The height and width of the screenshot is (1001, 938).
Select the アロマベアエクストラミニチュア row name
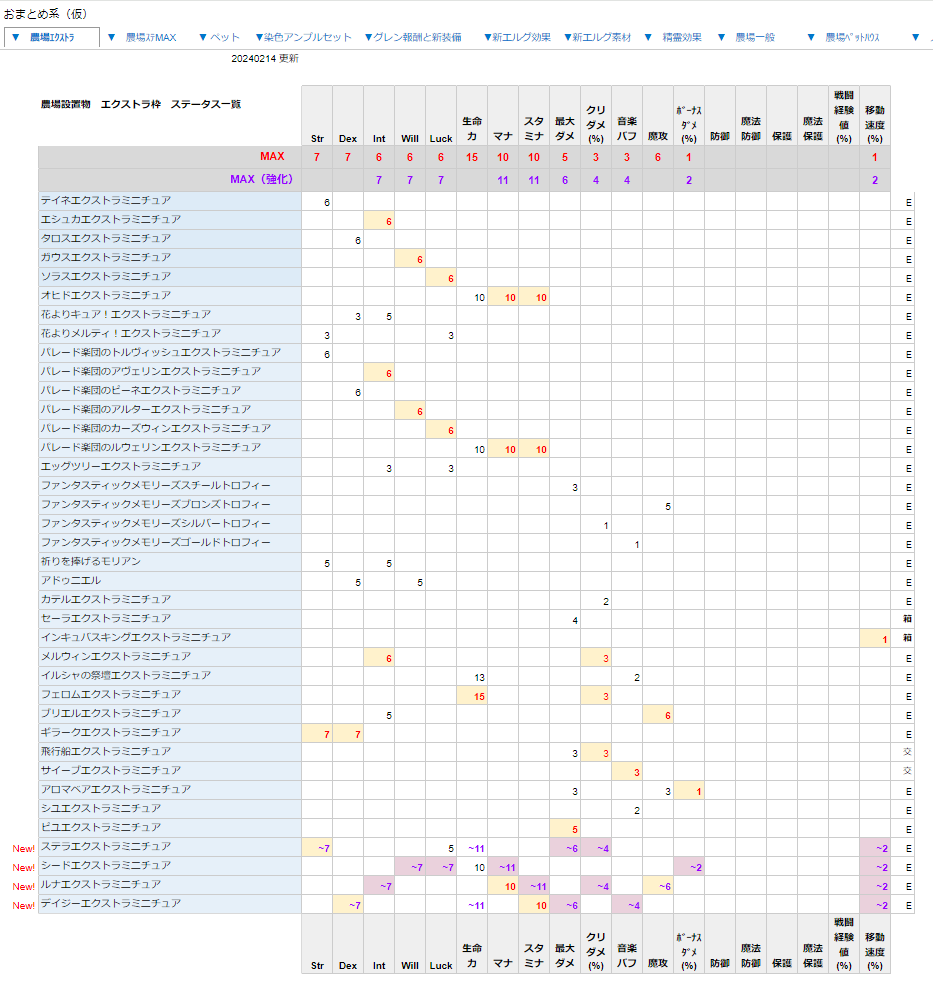[x=116, y=790]
